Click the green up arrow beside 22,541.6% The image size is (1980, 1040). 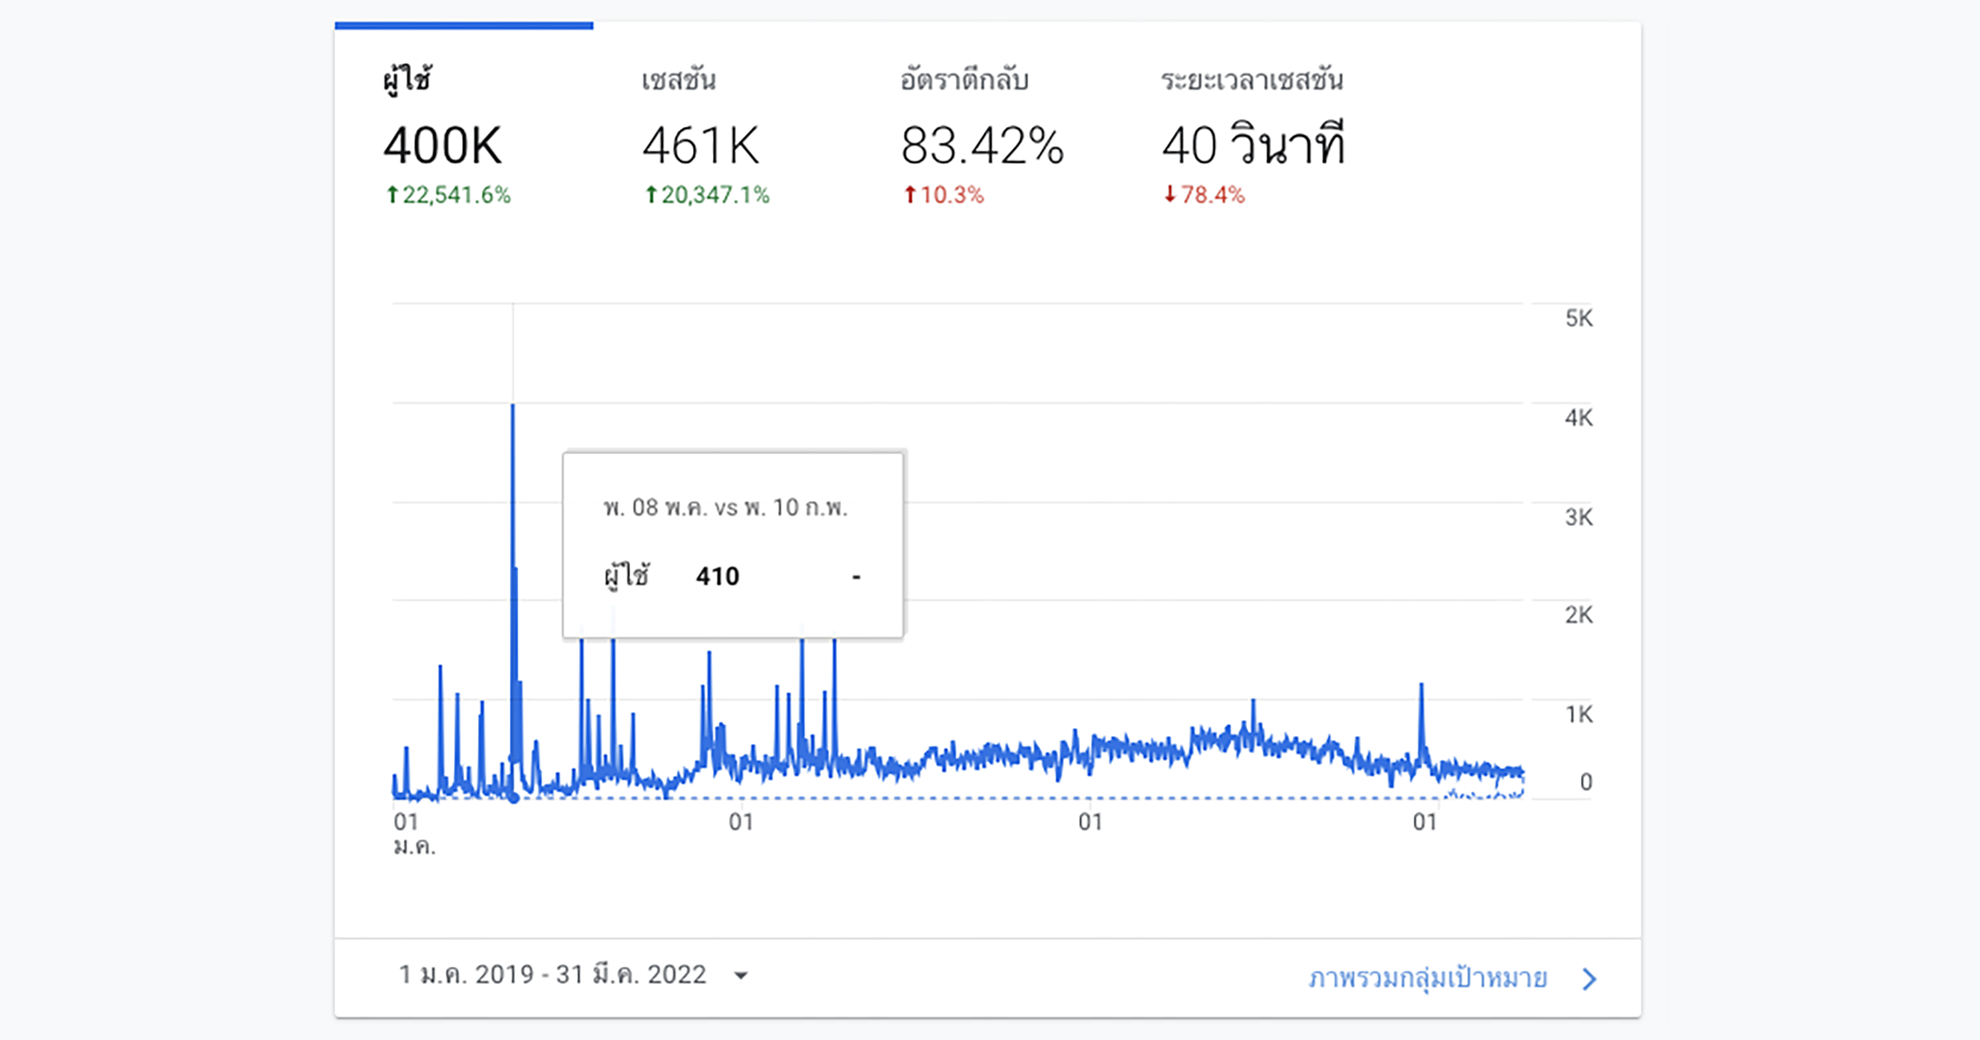(x=393, y=195)
